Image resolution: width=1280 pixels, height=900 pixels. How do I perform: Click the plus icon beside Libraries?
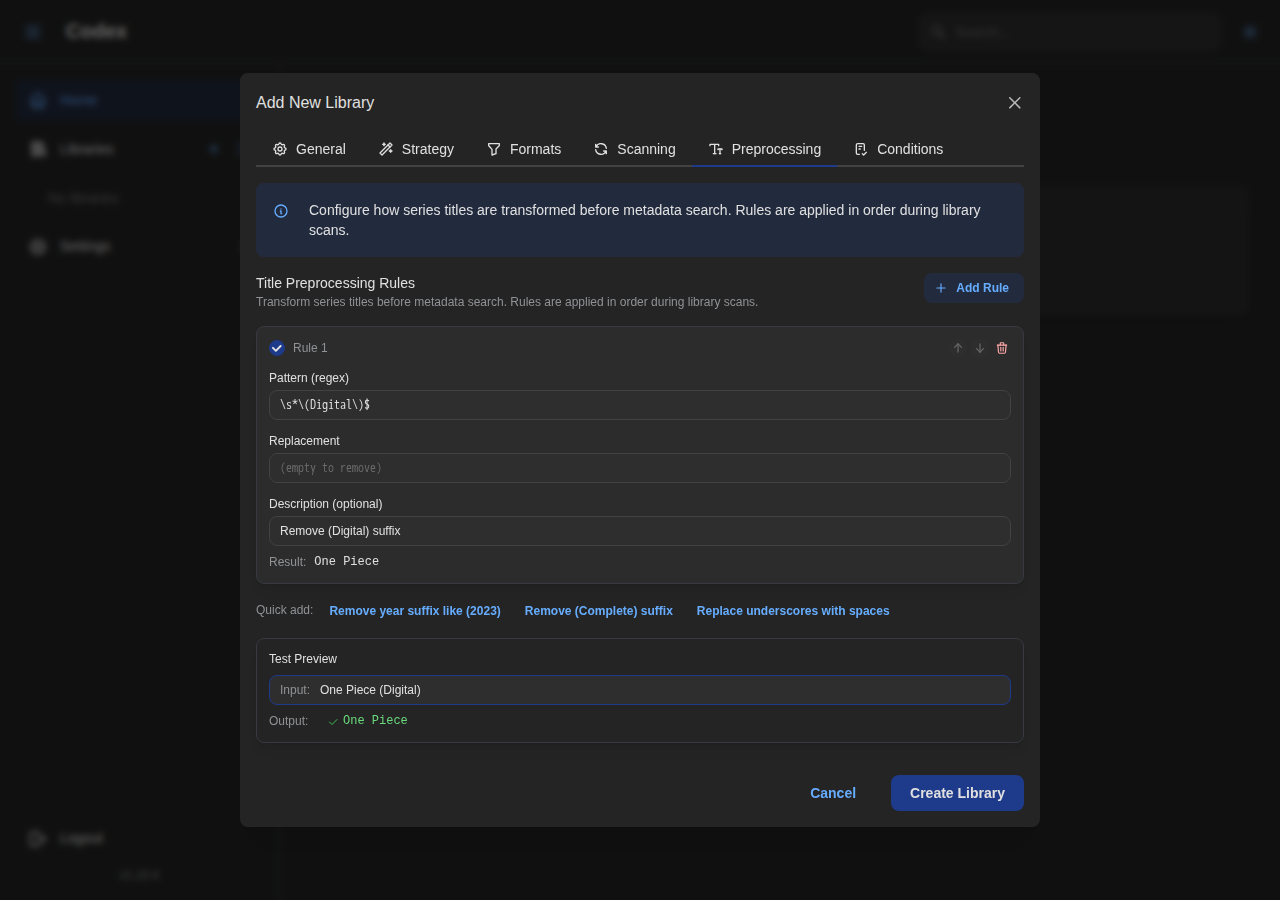click(214, 149)
